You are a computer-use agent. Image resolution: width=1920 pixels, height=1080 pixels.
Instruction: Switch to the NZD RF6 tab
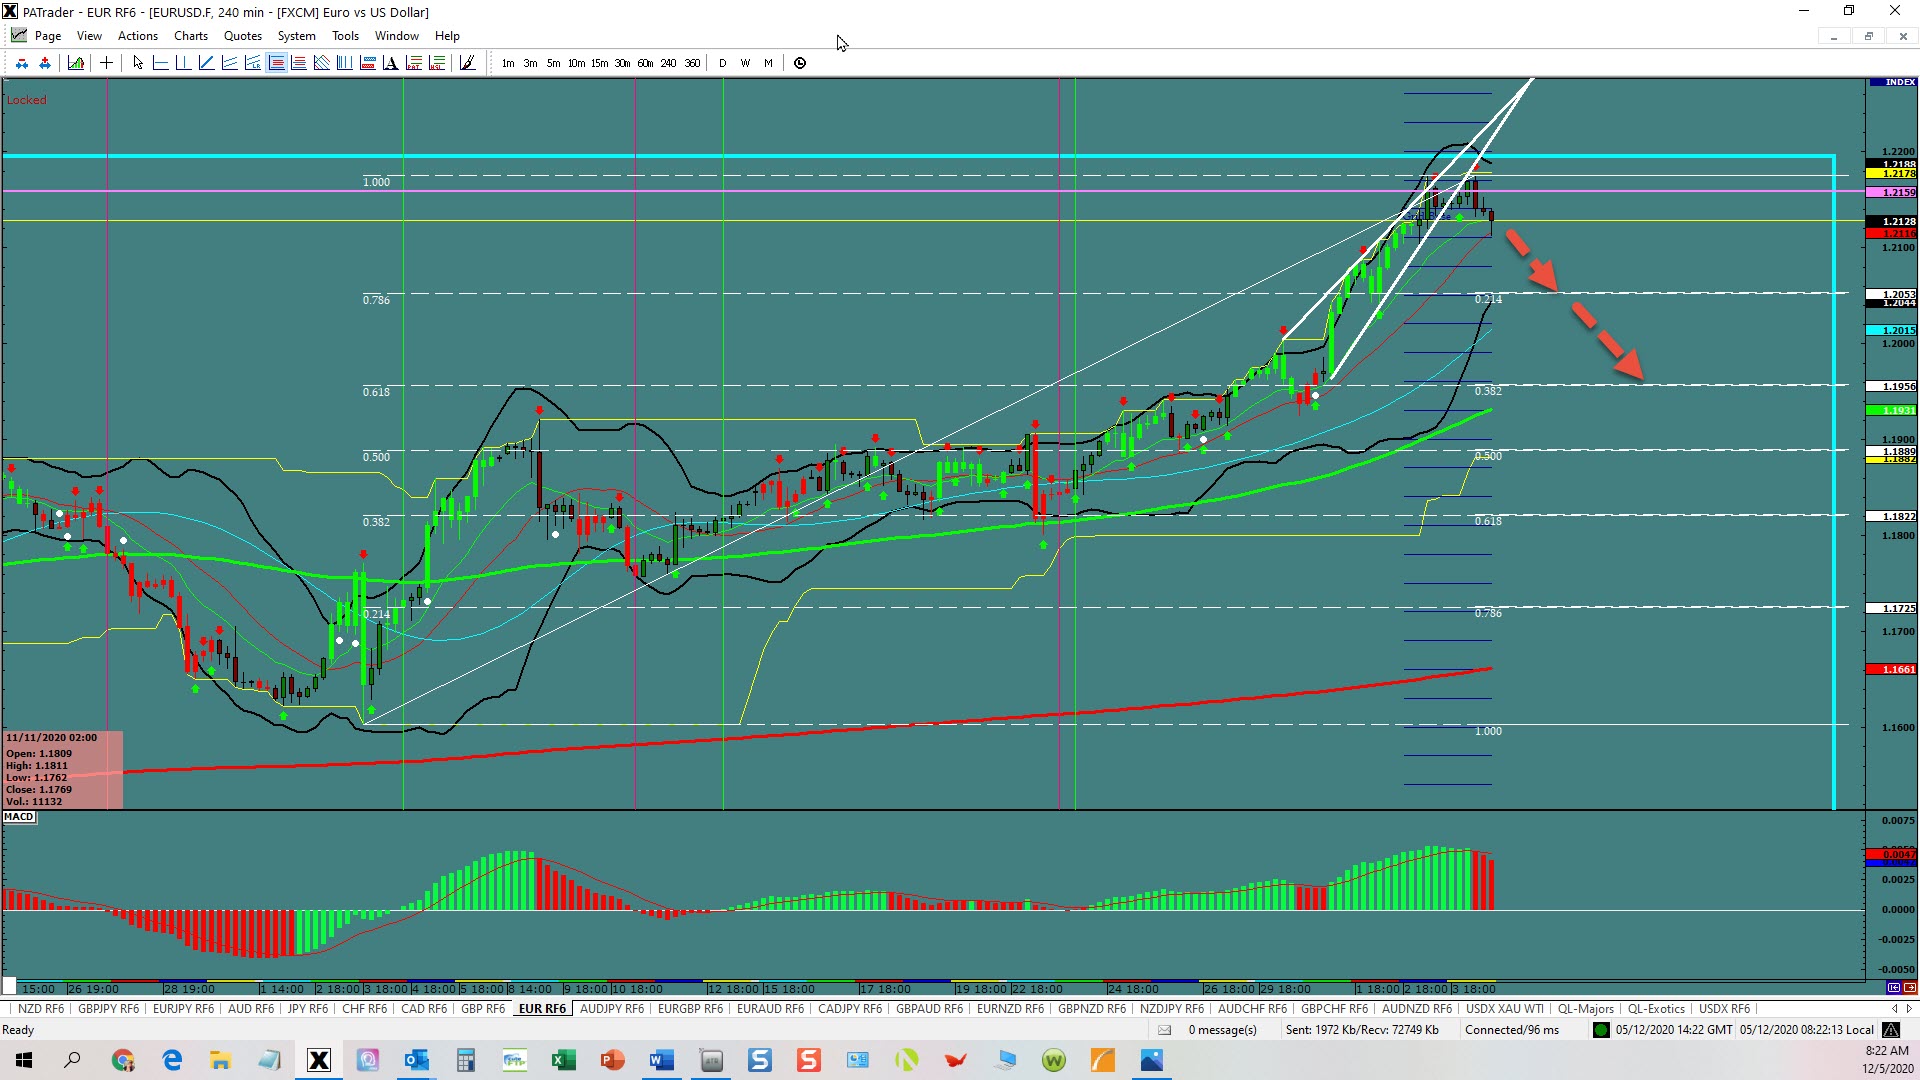[40, 1009]
